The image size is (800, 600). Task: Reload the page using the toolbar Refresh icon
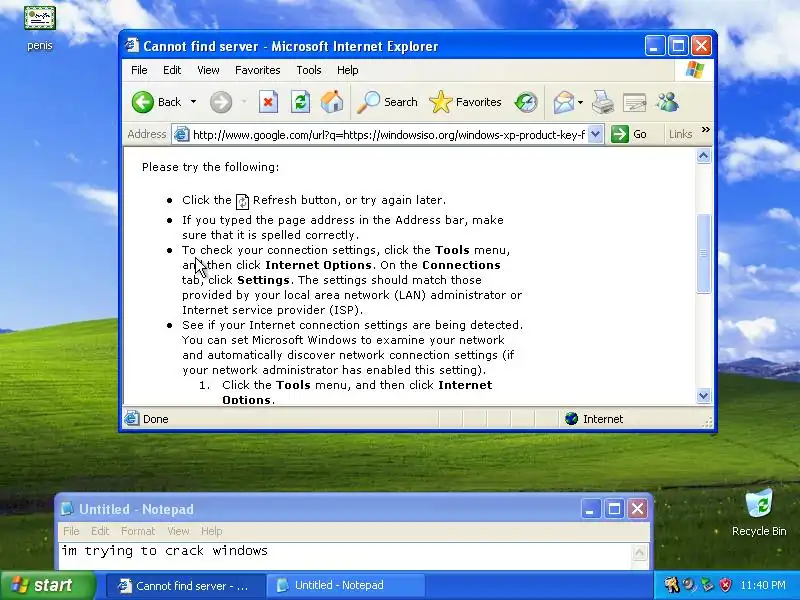coord(301,102)
